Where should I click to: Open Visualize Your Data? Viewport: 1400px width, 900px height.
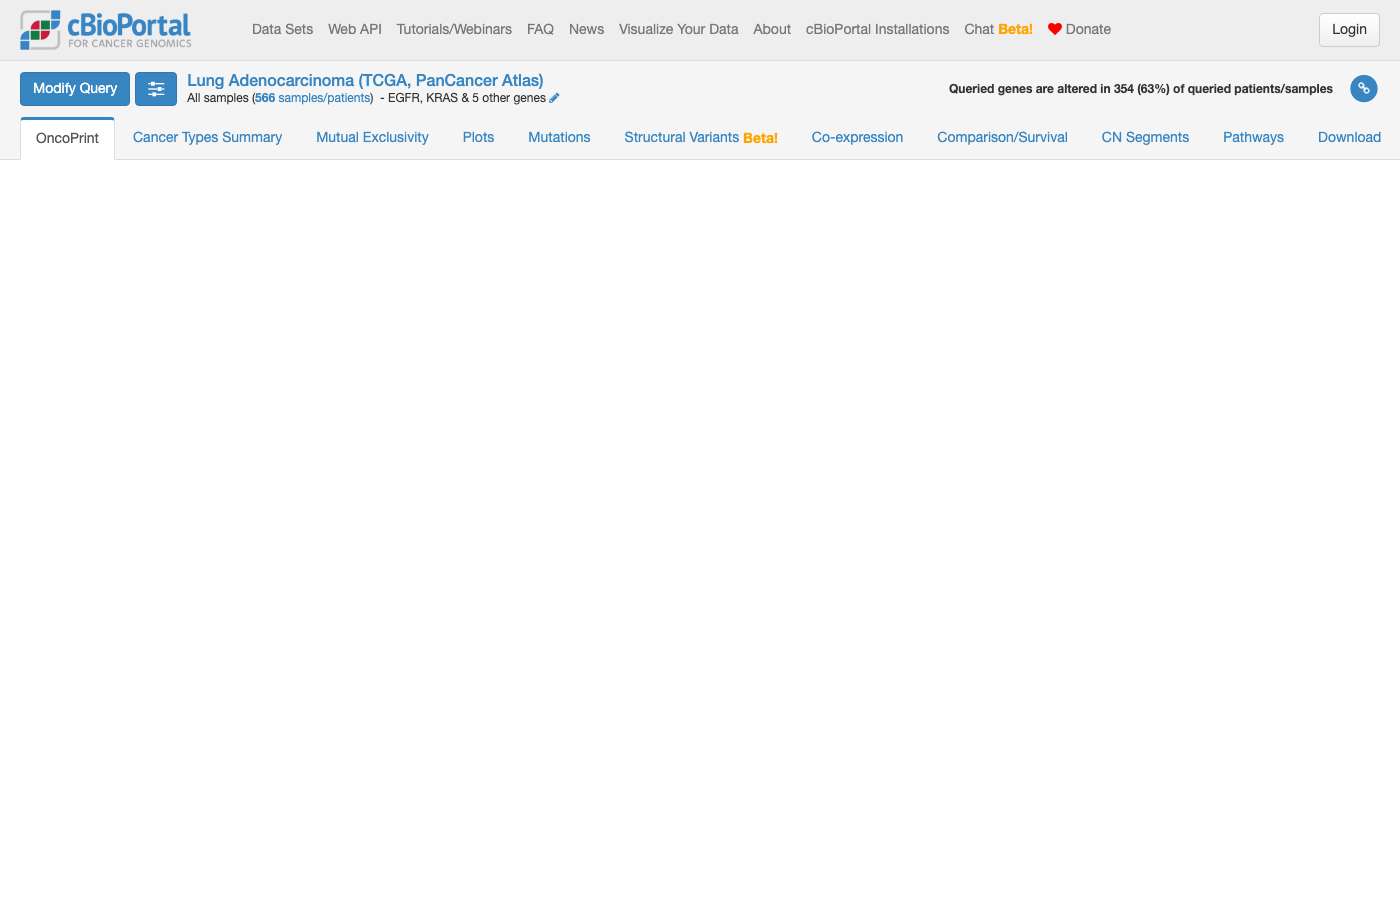pos(678,29)
